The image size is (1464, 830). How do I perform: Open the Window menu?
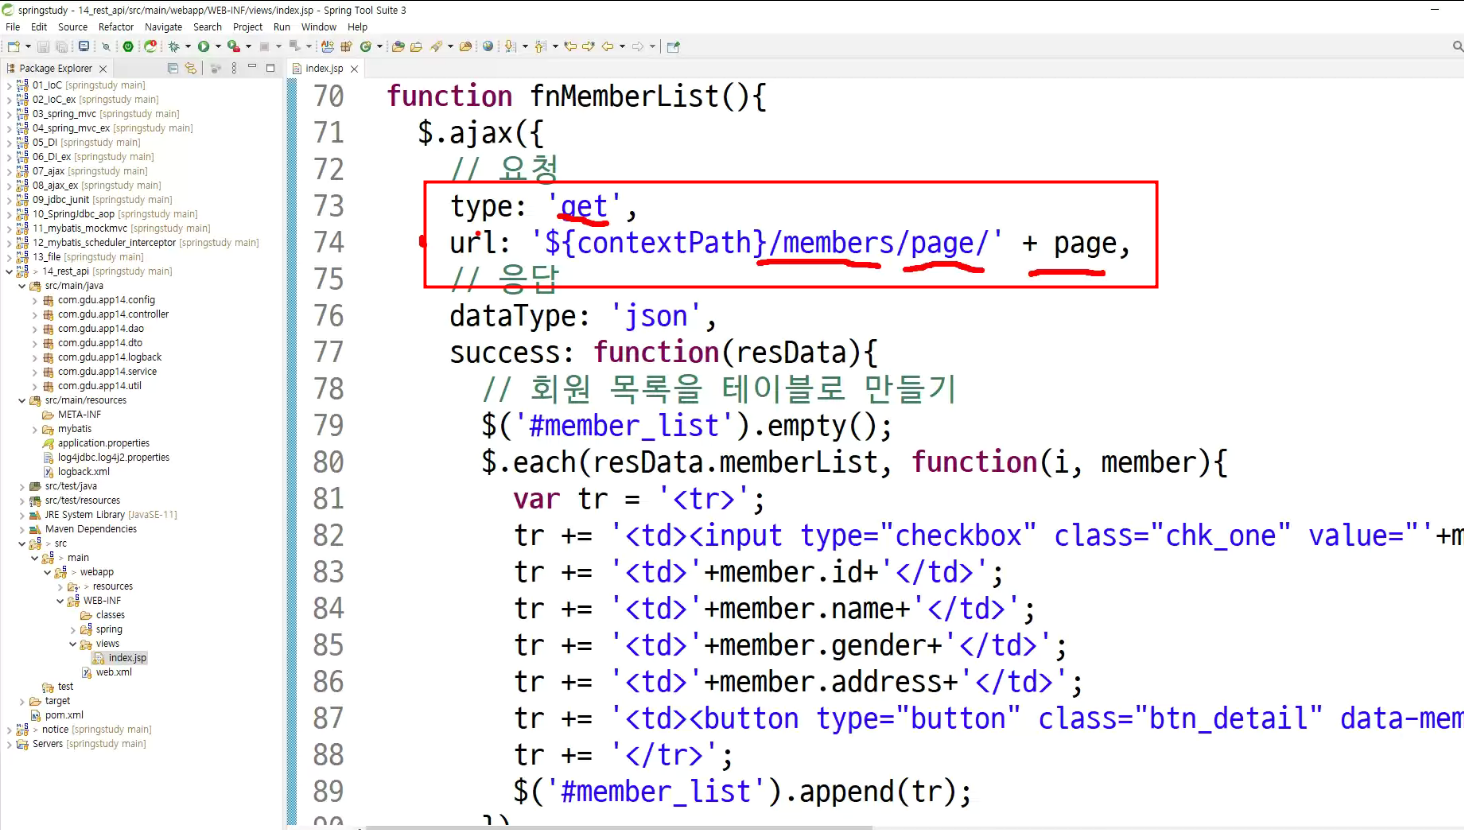319,27
